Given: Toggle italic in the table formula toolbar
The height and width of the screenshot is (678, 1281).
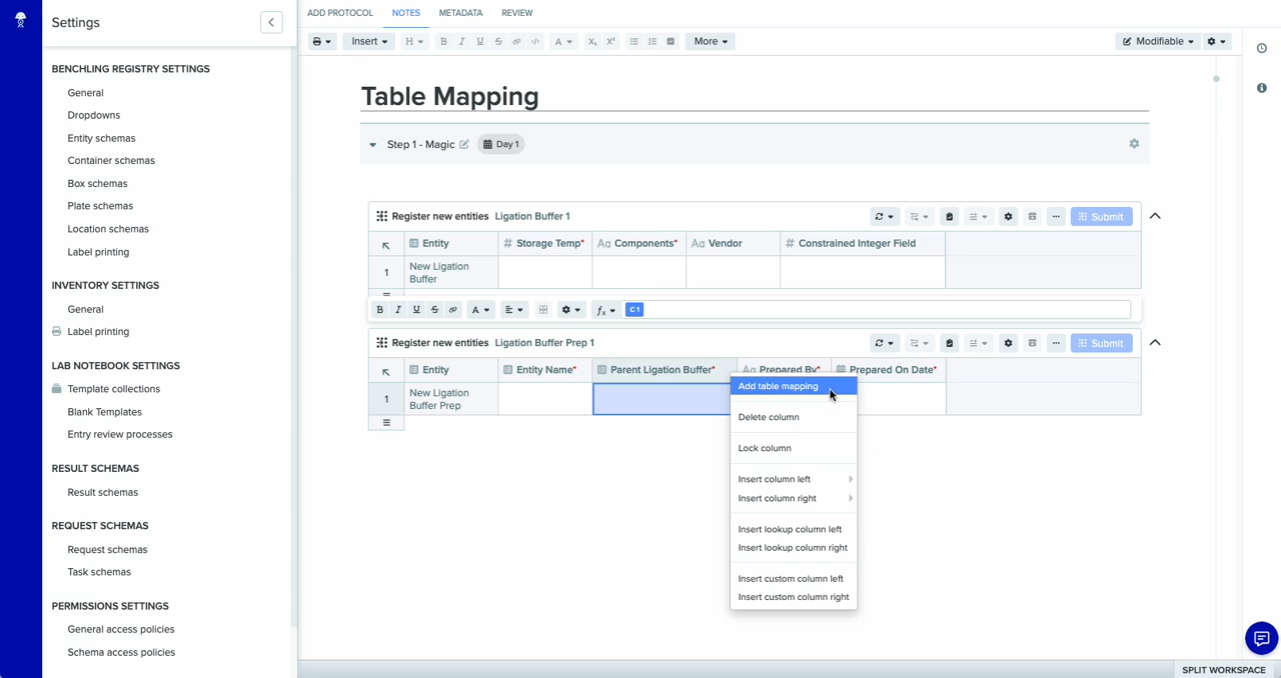Looking at the screenshot, I should coord(398,310).
